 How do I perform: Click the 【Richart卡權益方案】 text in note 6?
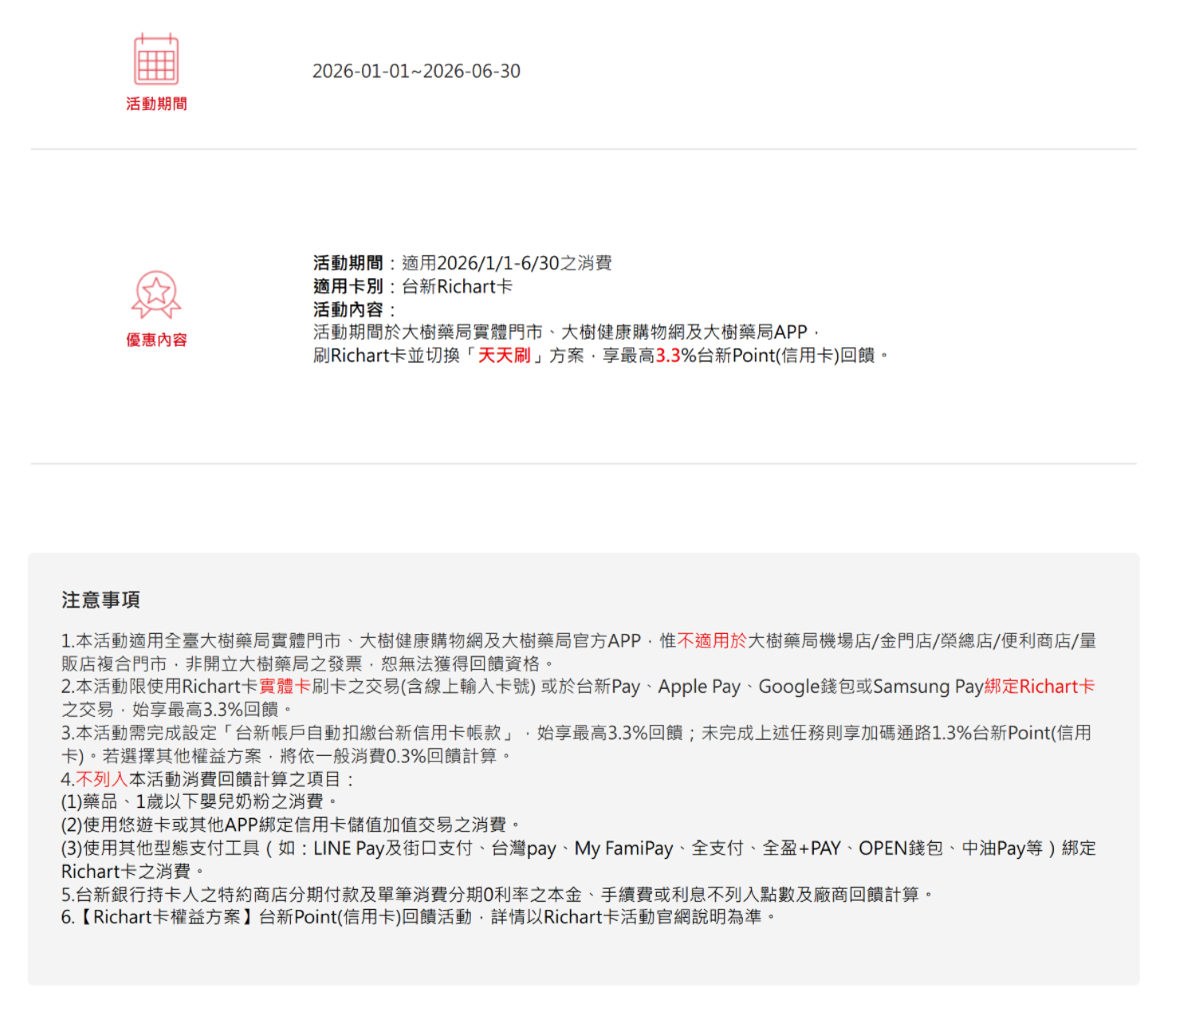165,917
